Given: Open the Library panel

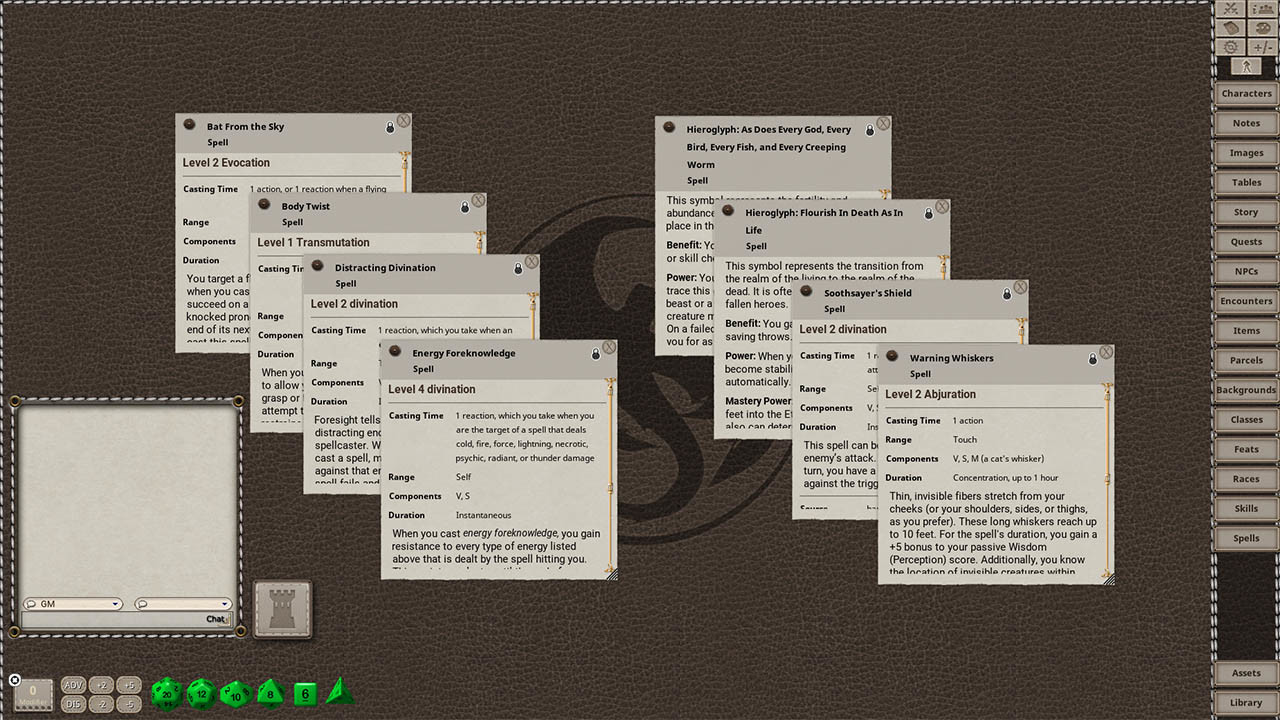Looking at the screenshot, I should click(x=1246, y=702).
